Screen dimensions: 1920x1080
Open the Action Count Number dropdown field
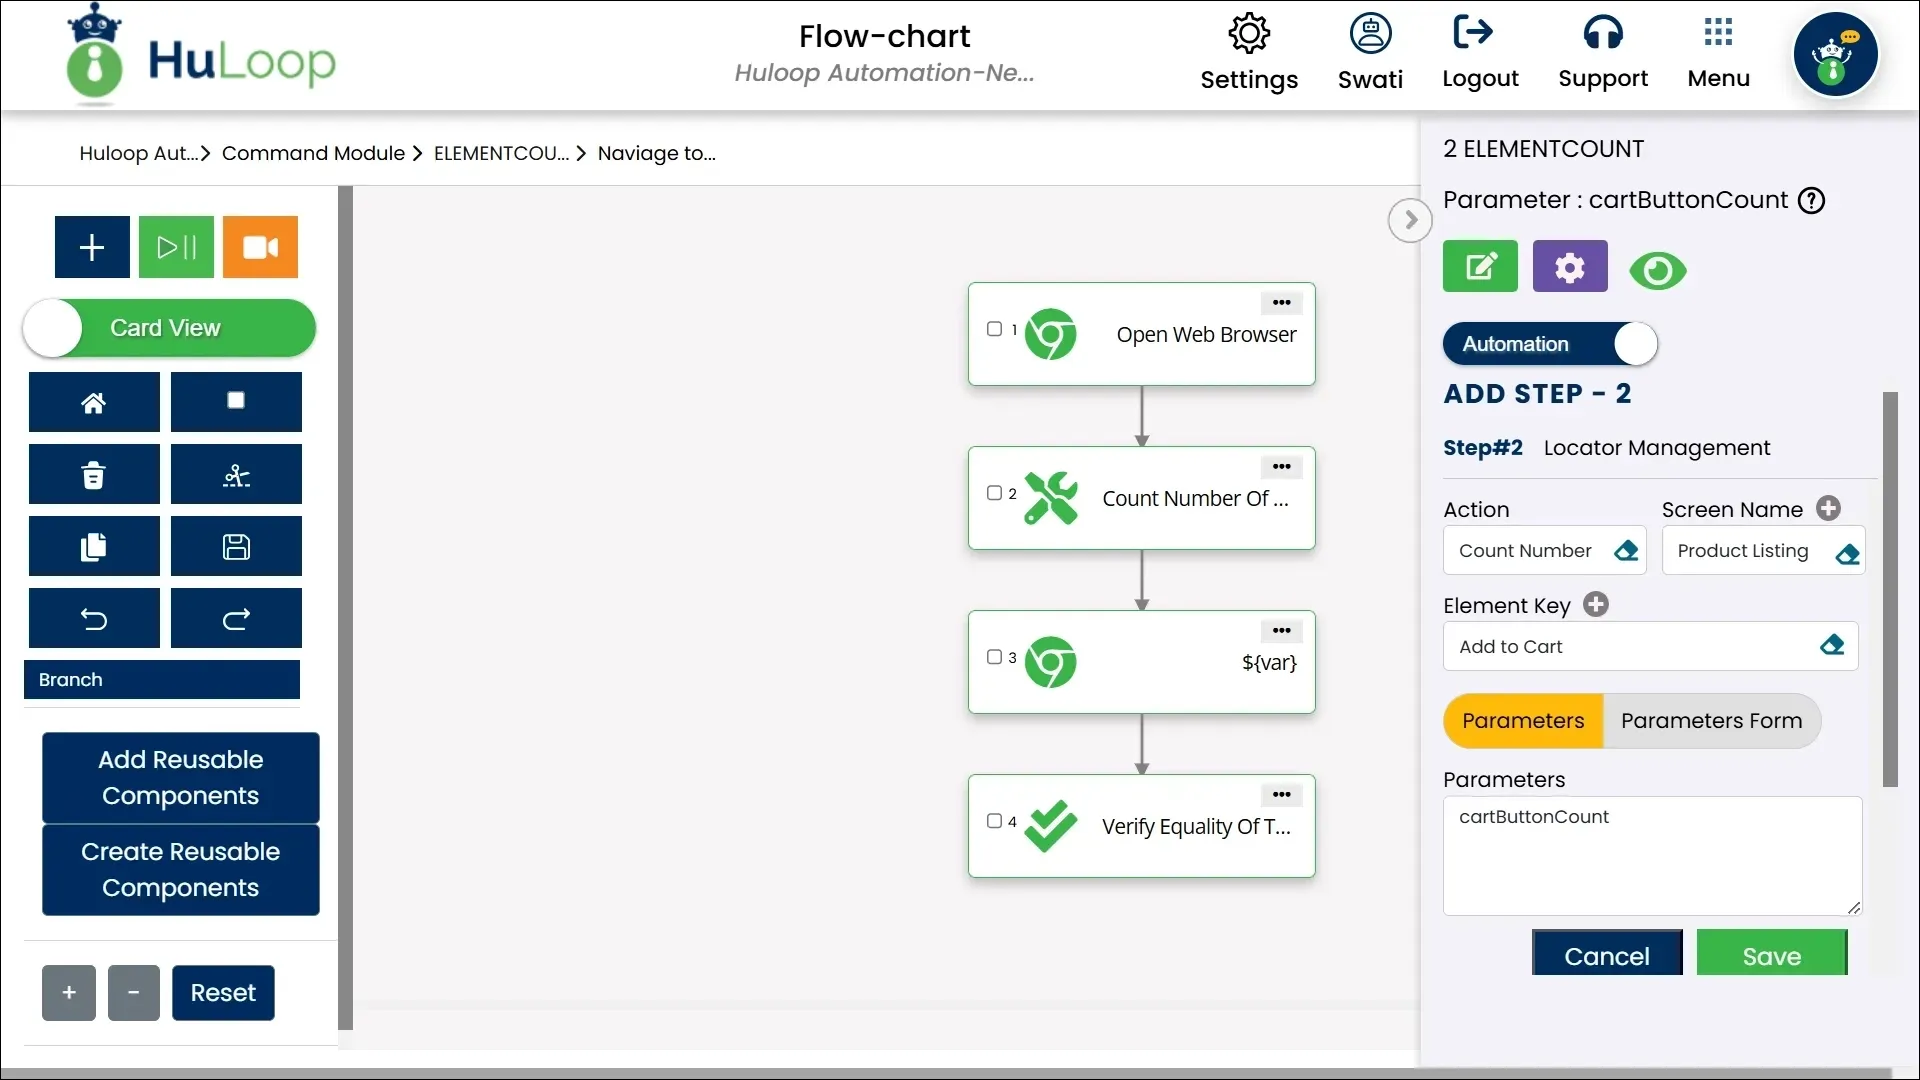tap(1544, 550)
